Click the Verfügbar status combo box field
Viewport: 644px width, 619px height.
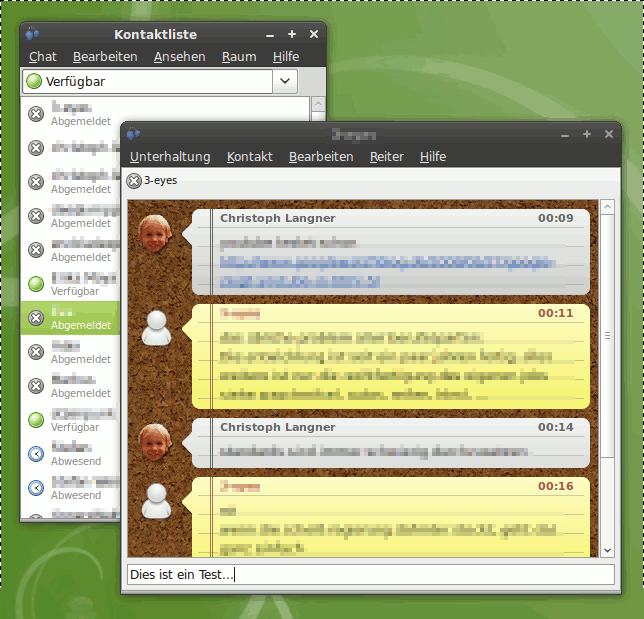click(x=147, y=81)
